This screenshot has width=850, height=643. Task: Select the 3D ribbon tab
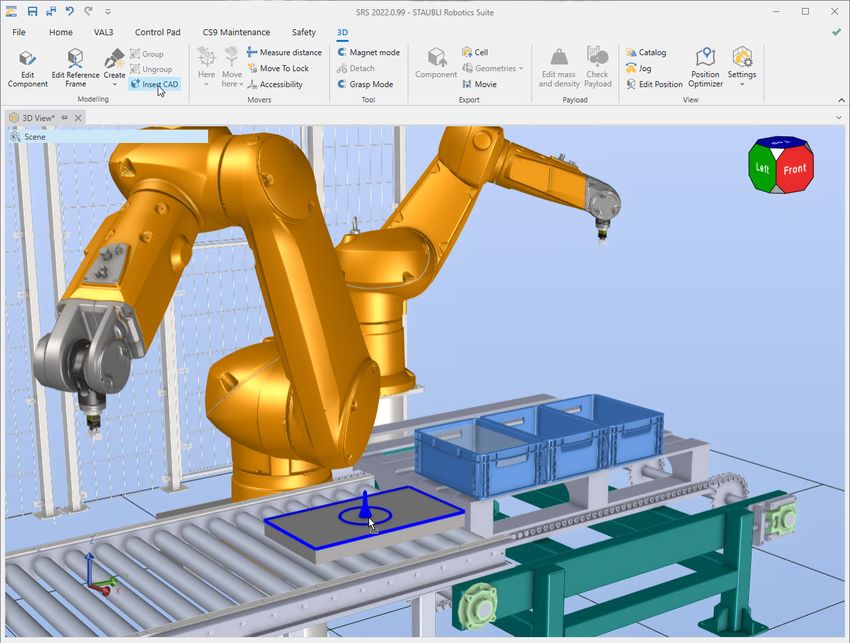coord(342,32)
